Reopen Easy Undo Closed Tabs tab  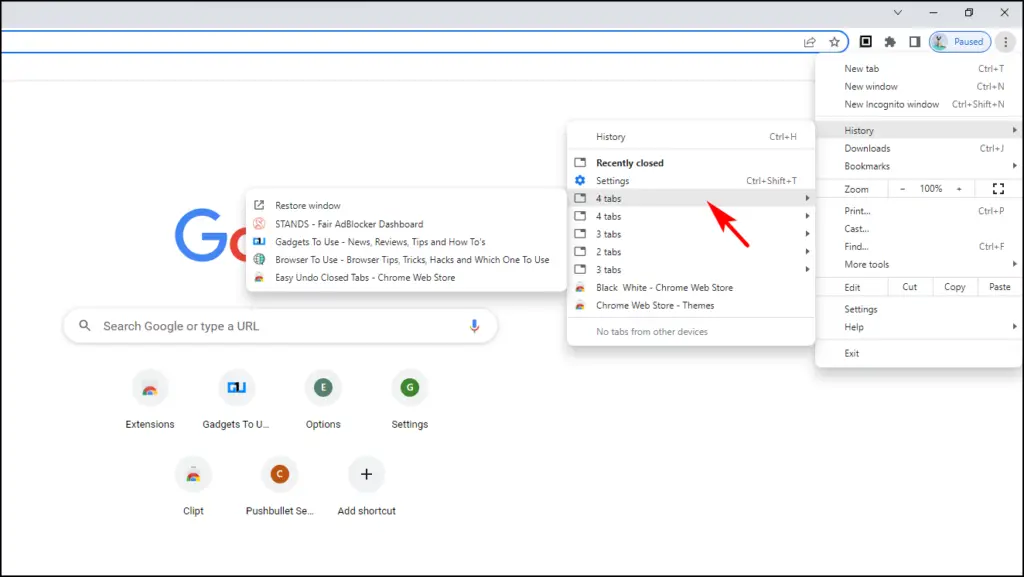coord(406,277)
